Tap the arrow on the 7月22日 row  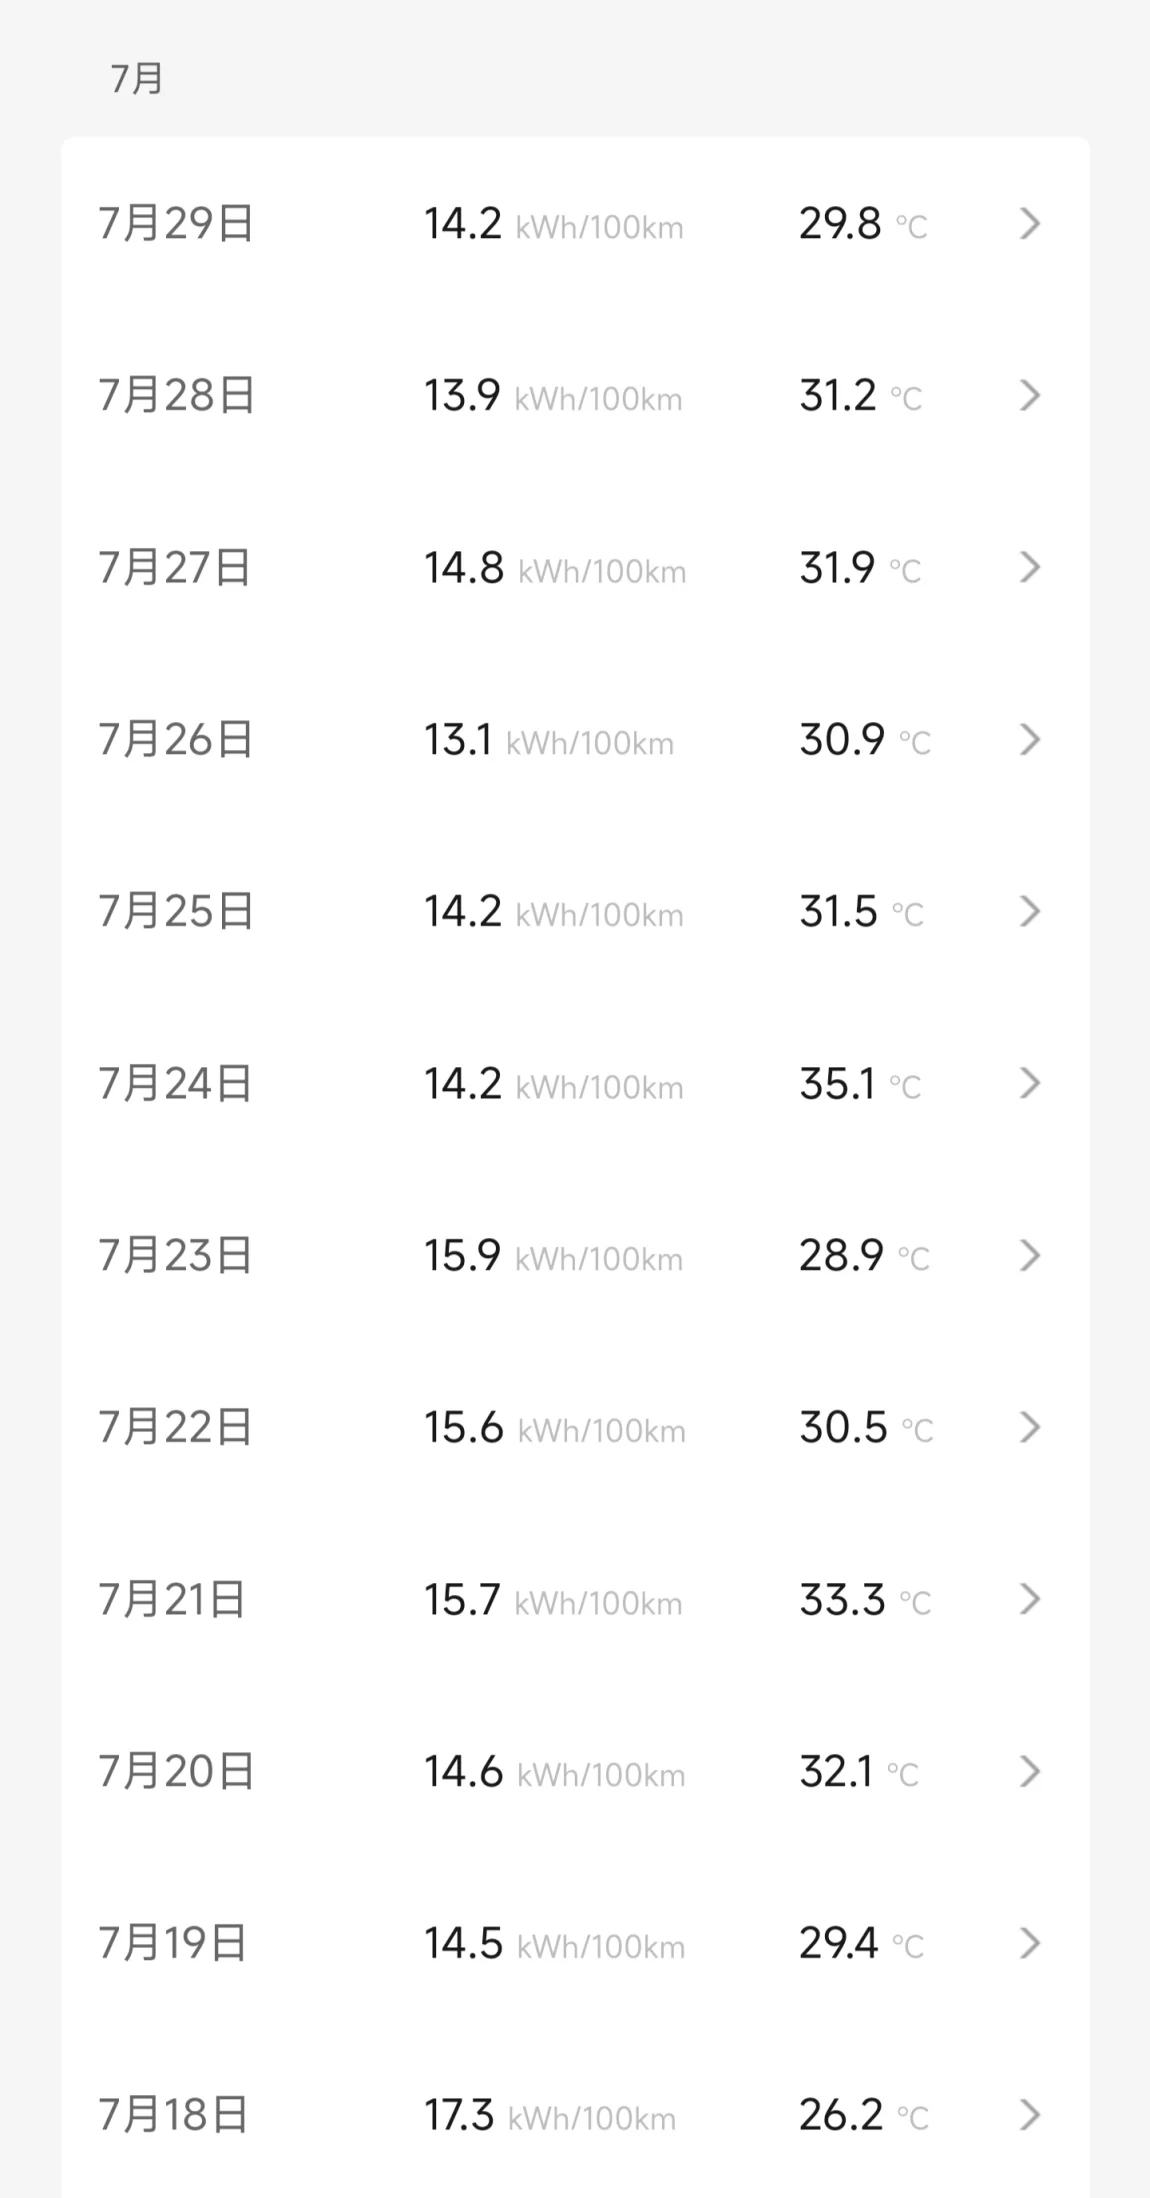click(x=1030, y=1427)
